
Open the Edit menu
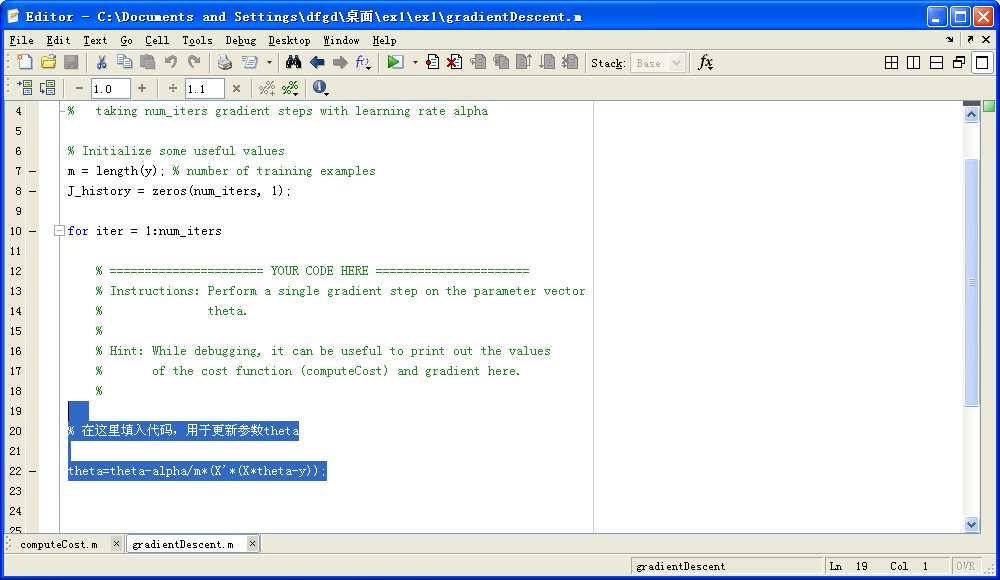(58, 40)
